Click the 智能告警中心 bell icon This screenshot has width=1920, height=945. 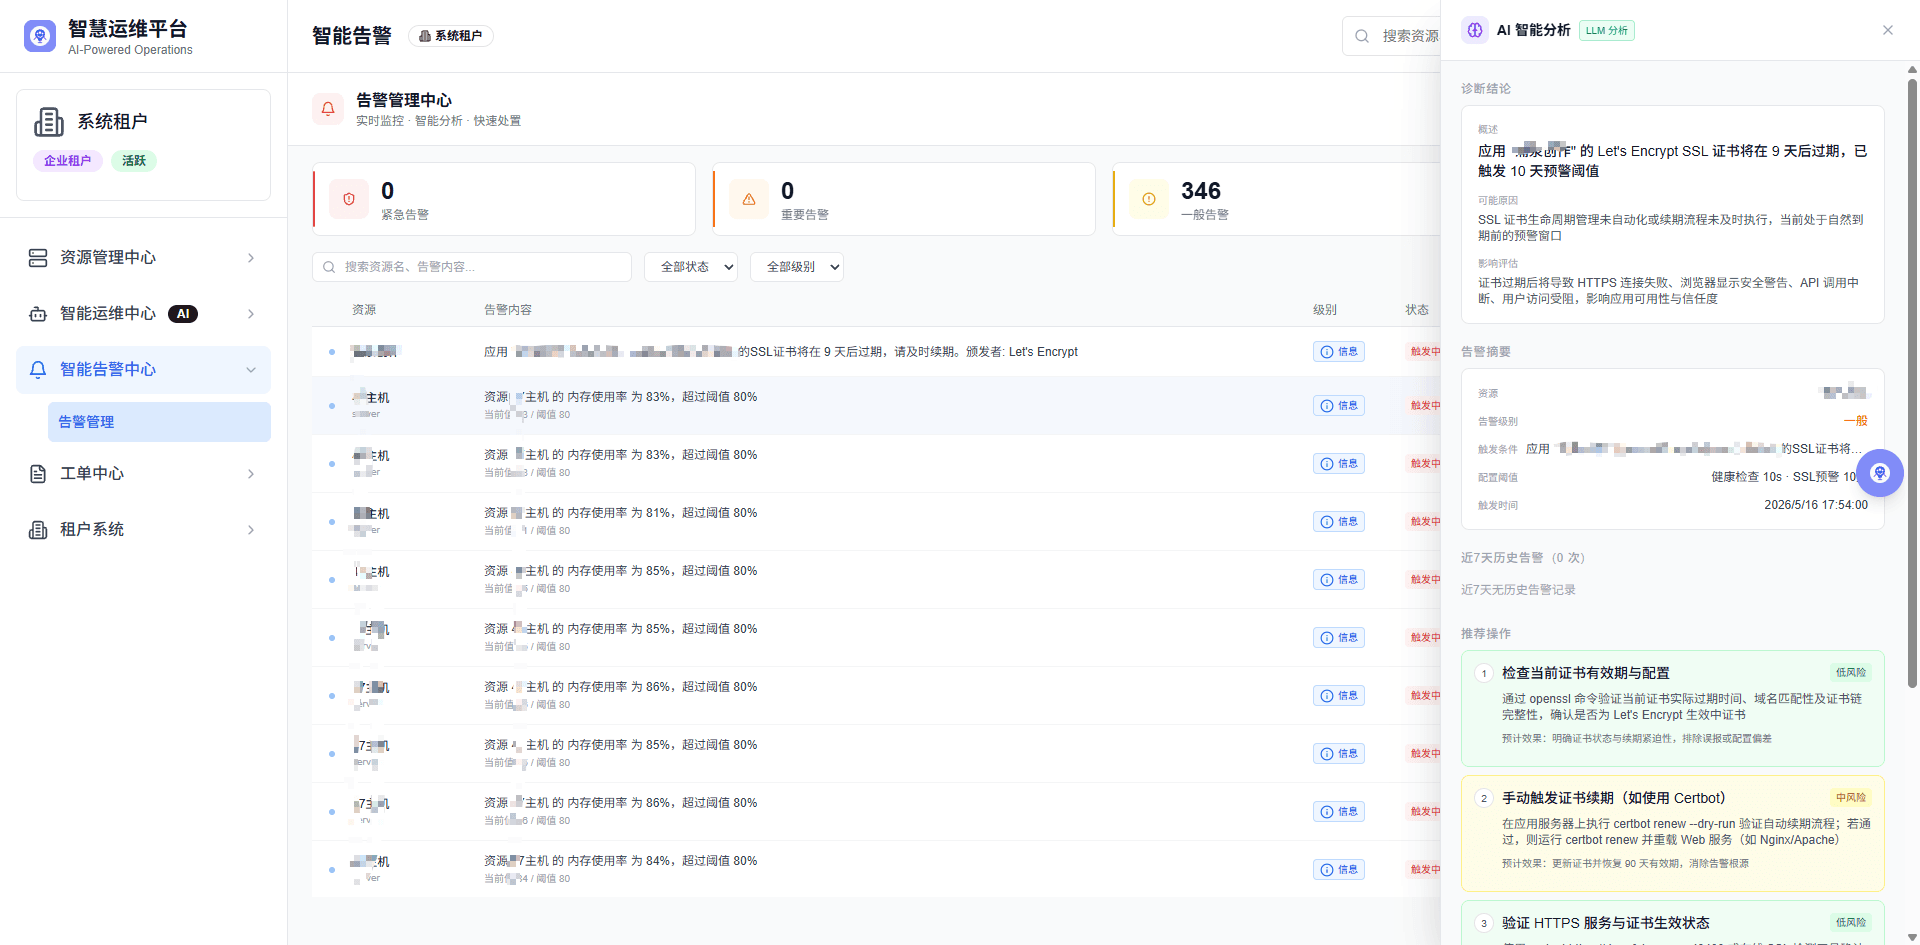pos(38,370)
